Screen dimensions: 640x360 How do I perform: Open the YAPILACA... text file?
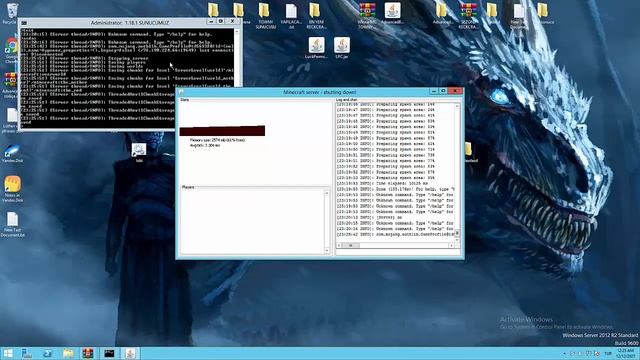(291, 16)
